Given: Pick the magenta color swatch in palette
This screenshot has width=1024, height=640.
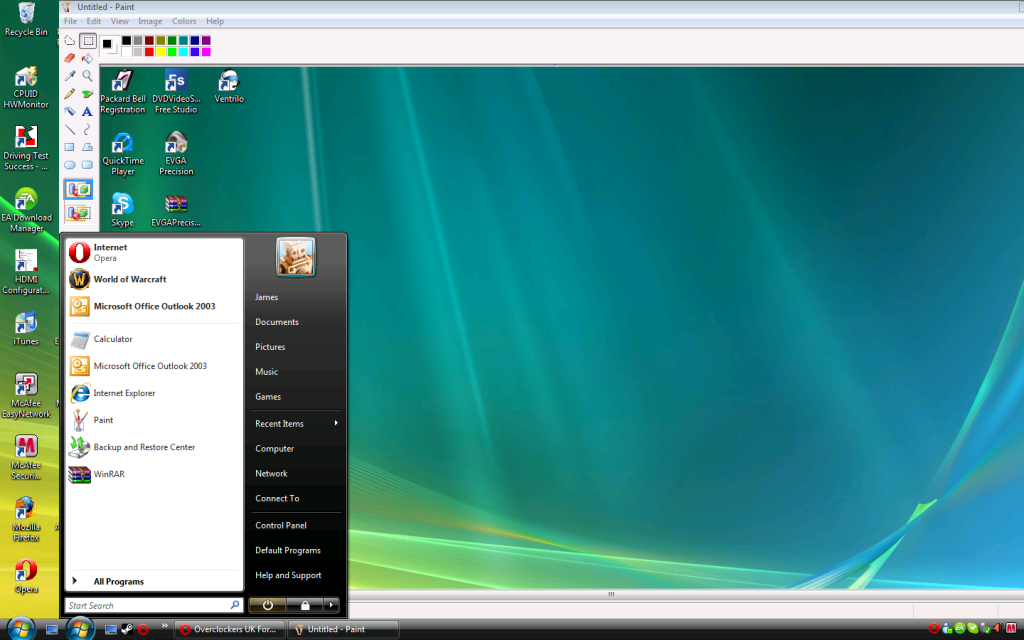Looking at the screenshot, I should (x=206, y=52).
